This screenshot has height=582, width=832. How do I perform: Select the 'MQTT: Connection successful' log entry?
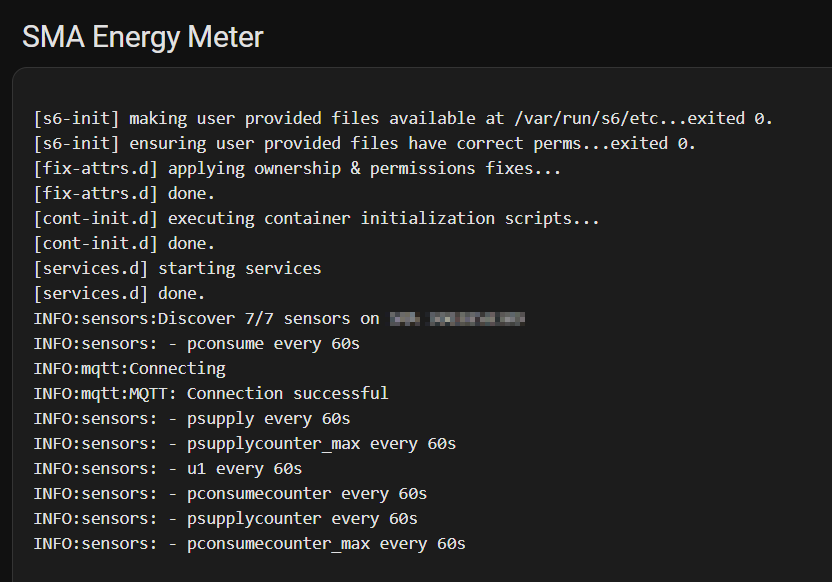[x=210, y=393]
